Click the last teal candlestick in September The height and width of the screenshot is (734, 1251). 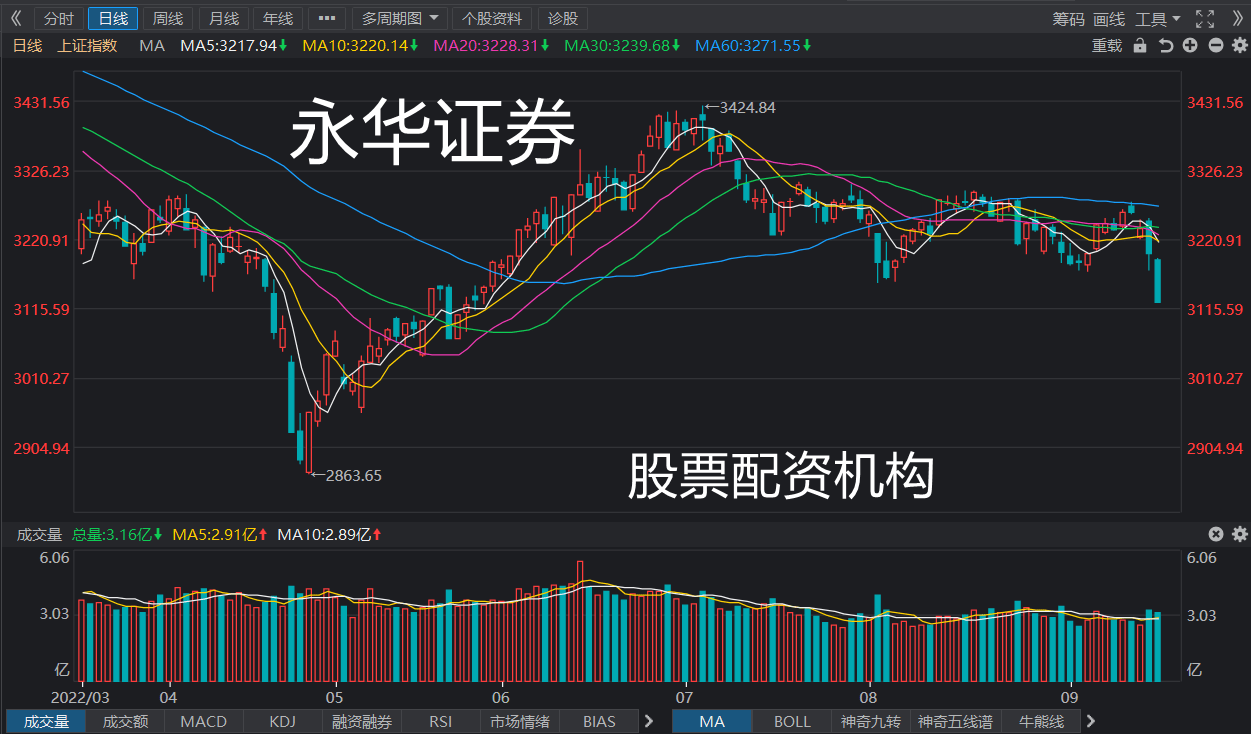coord(1158,280)
